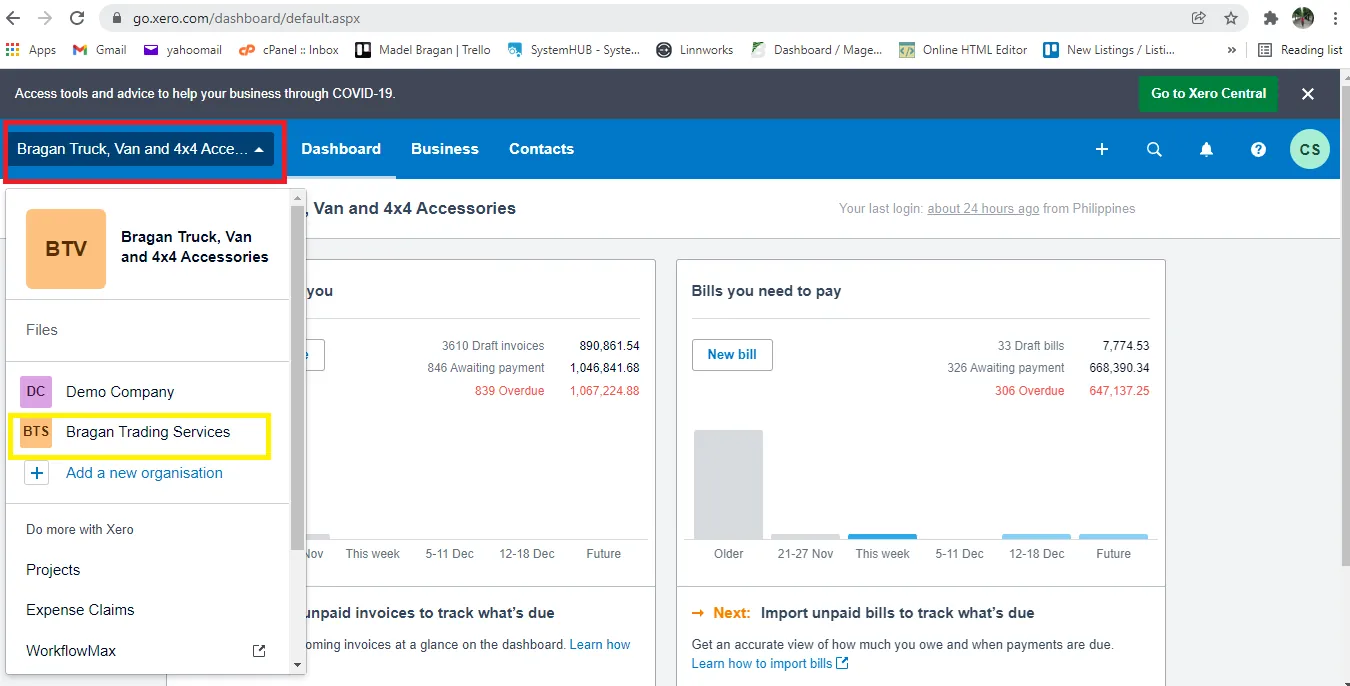Viewport: 1350px width, 686px height.
Task: Click the BTS organisation badge
Action: [36, 432]
